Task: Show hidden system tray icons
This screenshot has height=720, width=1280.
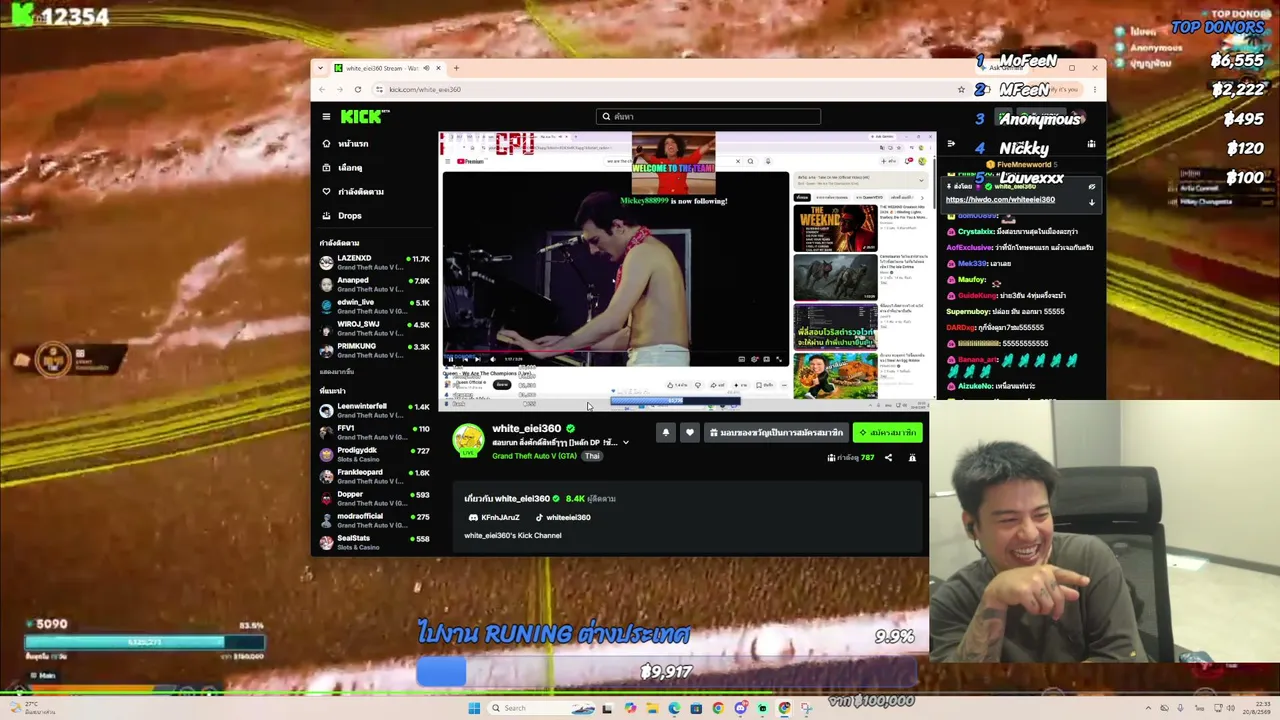Action: point(1149,708)
